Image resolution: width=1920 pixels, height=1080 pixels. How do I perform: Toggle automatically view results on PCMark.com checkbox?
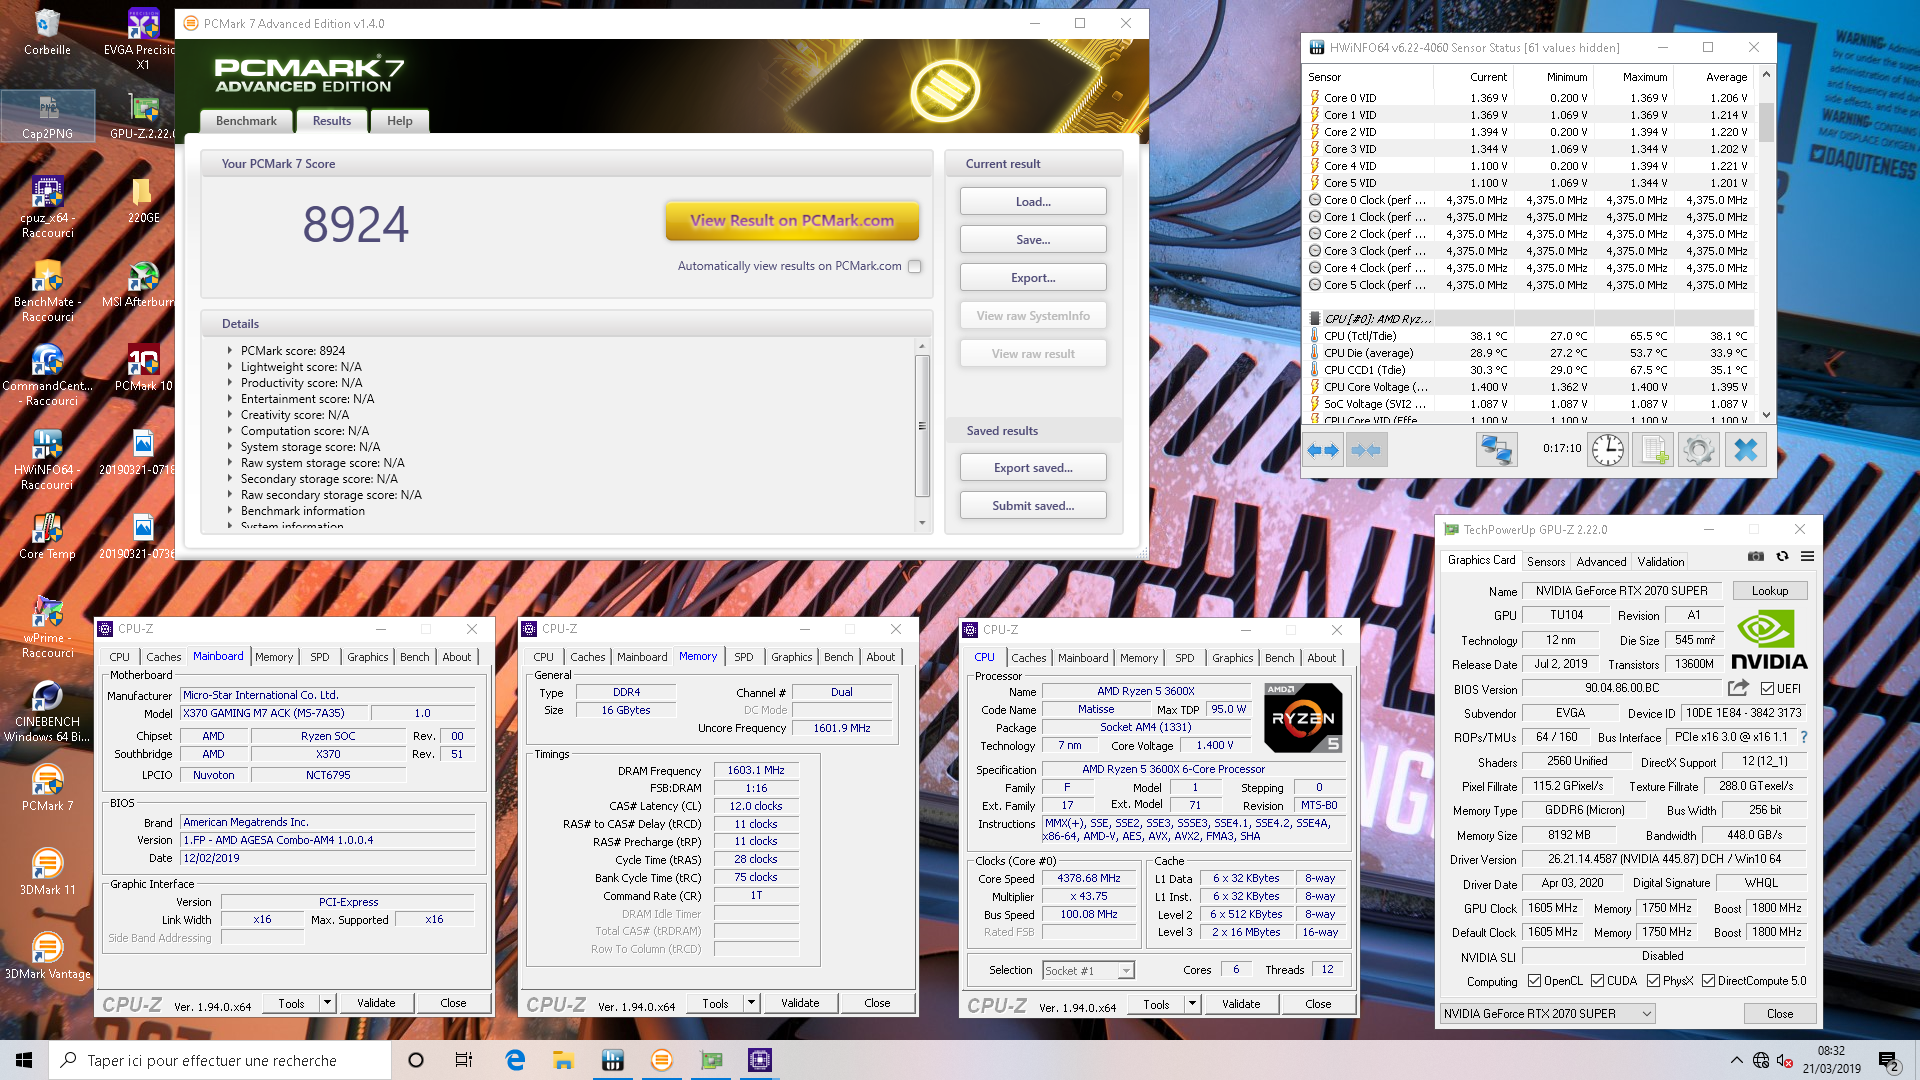[x=914, y=266]
